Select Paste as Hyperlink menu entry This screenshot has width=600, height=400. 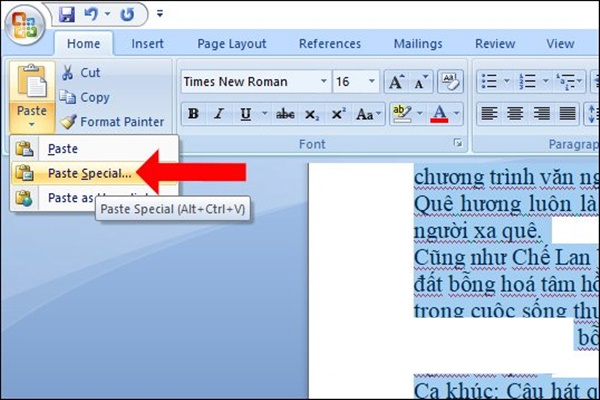pos(94,198)
